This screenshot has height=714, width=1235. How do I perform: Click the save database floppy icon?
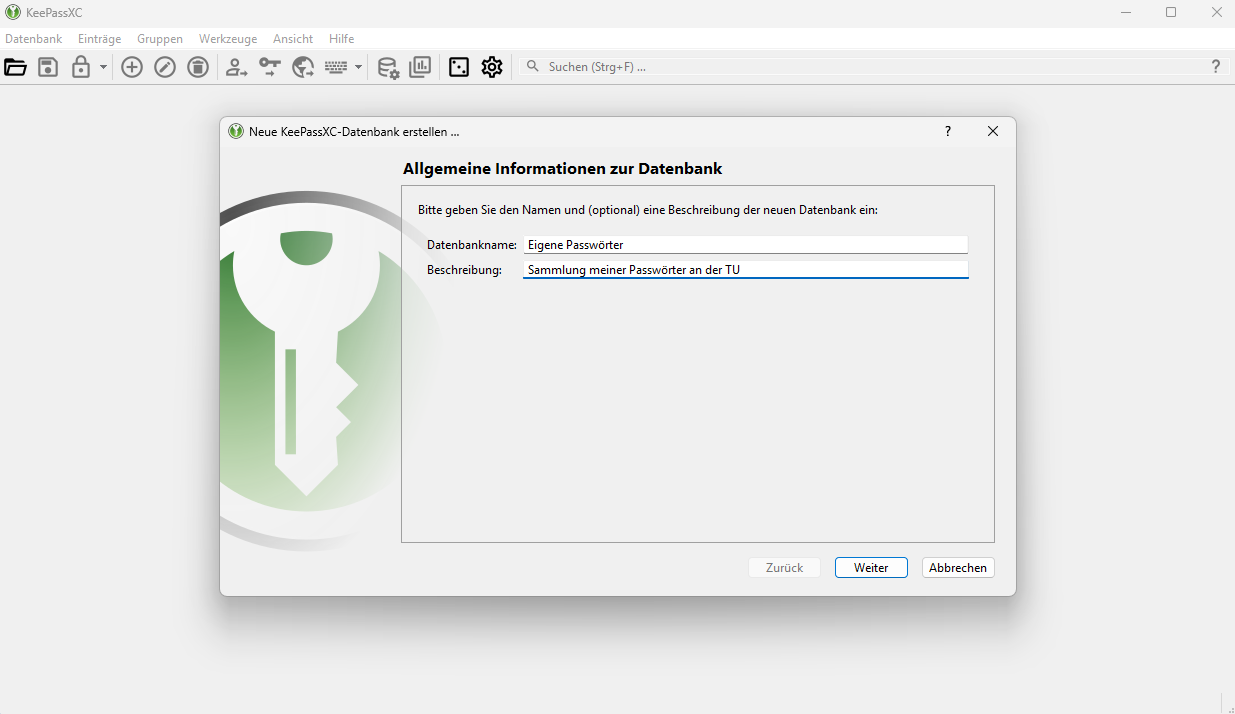48,67
